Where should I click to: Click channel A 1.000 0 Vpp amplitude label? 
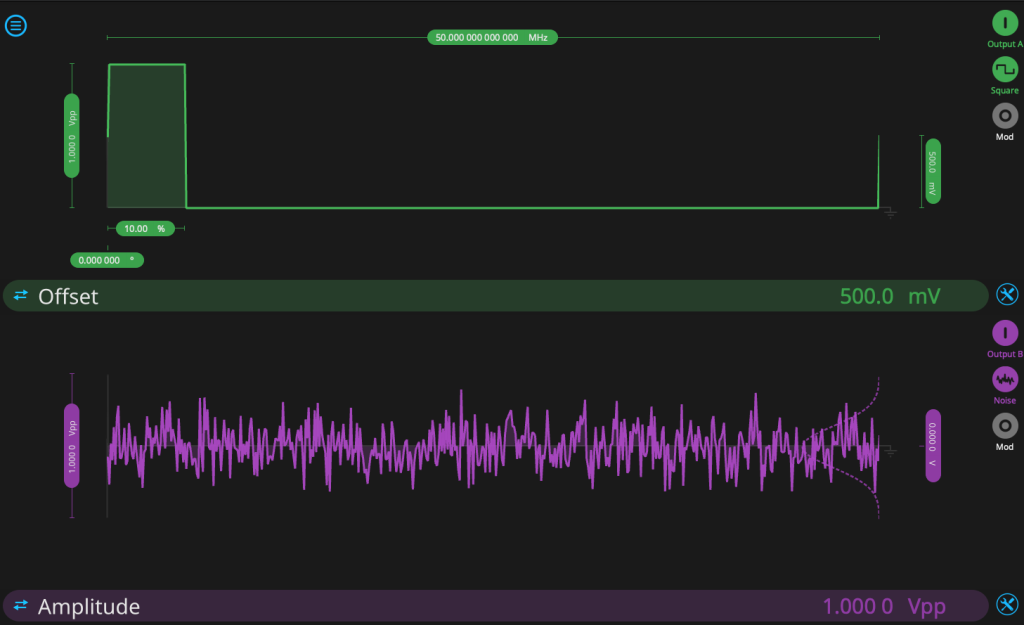[72, 135]
